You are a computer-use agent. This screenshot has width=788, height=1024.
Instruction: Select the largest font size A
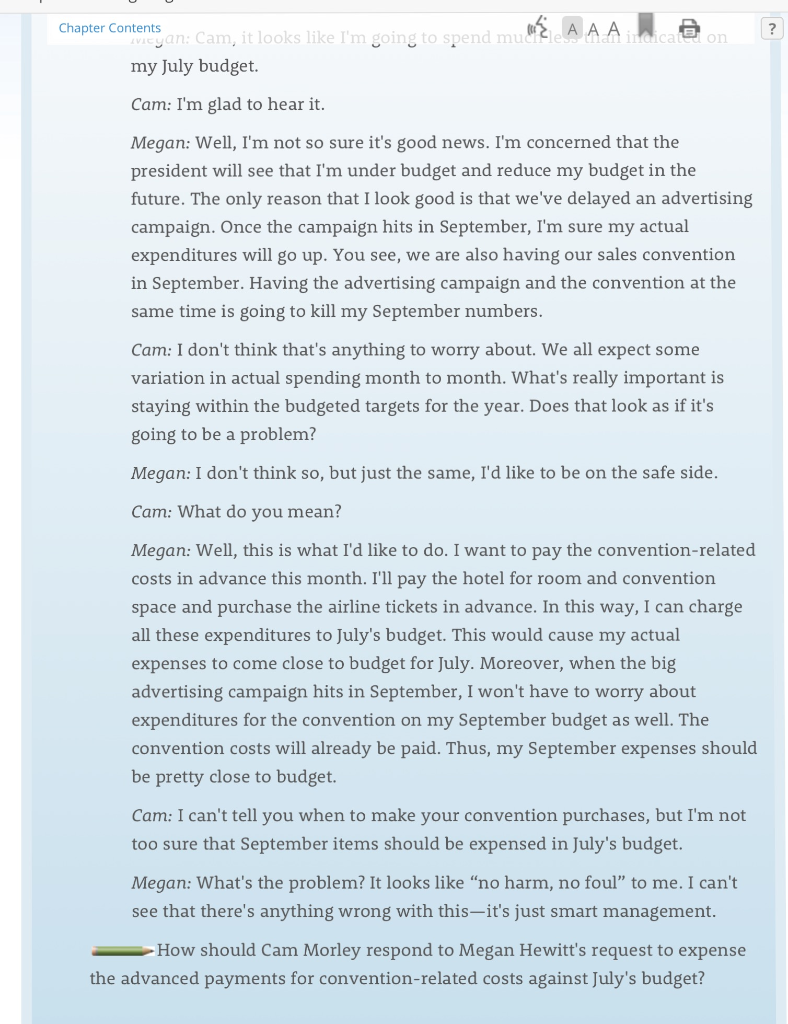click(612, 28)
